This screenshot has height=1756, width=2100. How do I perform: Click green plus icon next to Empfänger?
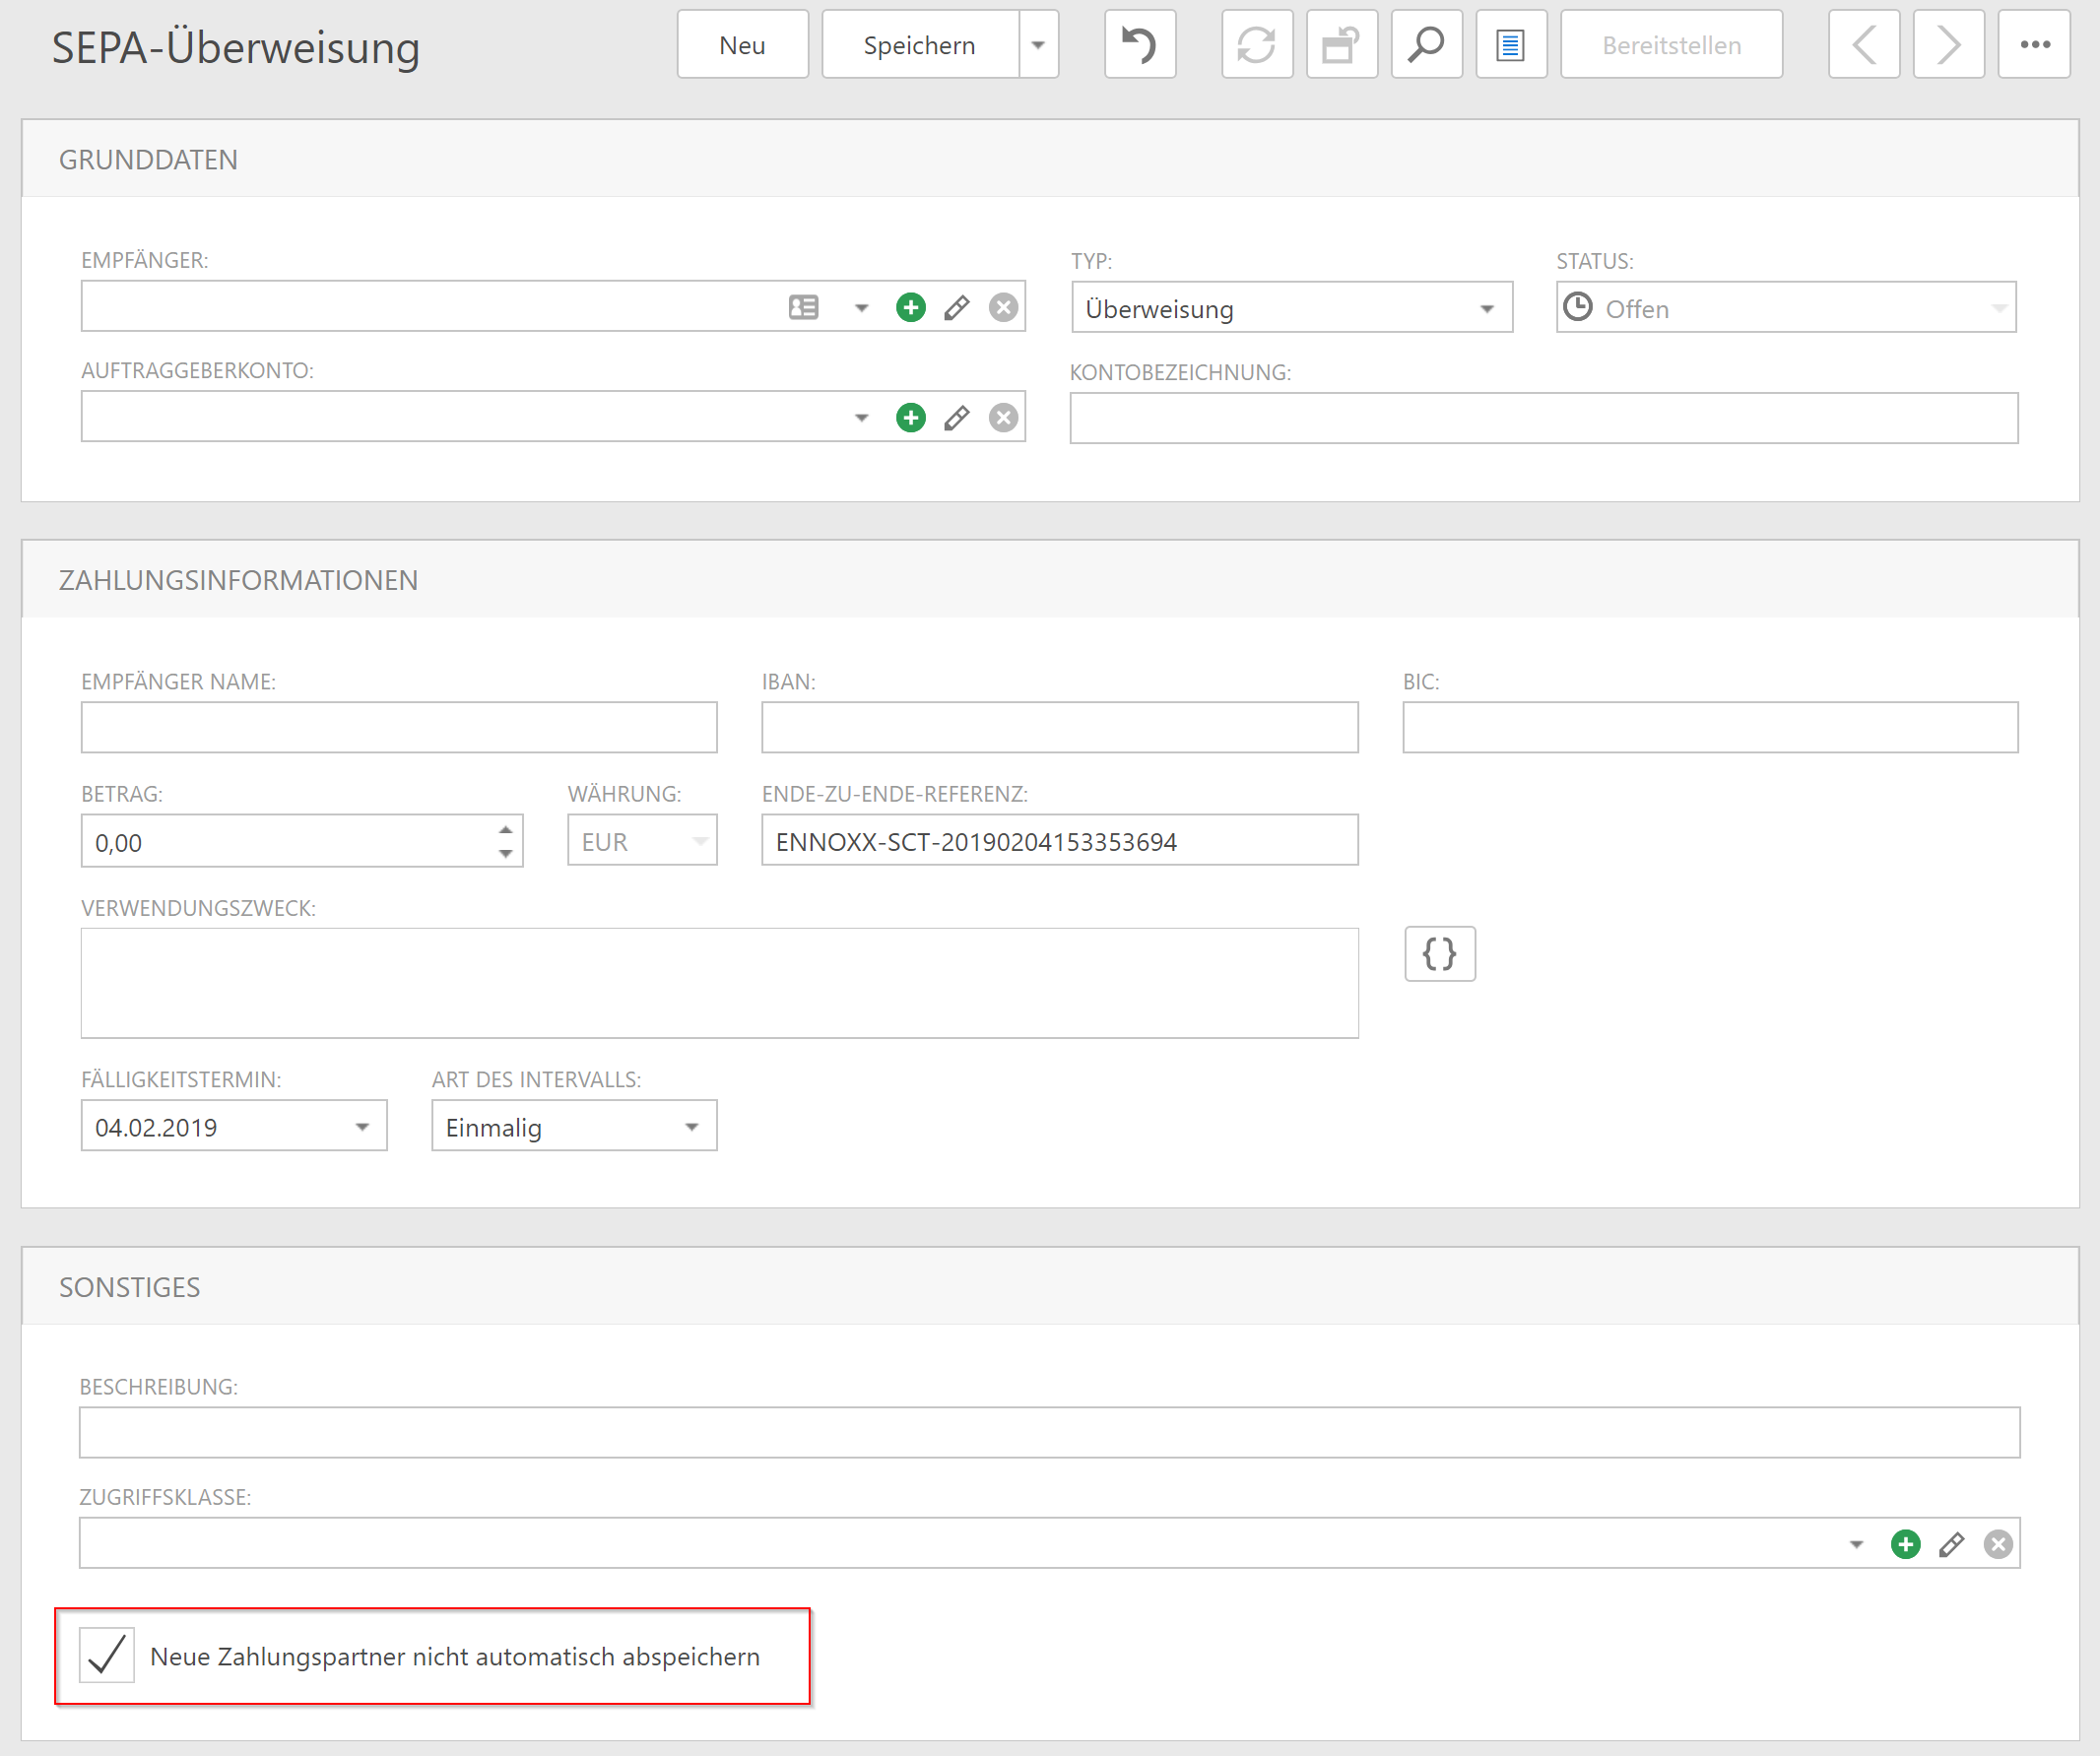coord(910,307)
